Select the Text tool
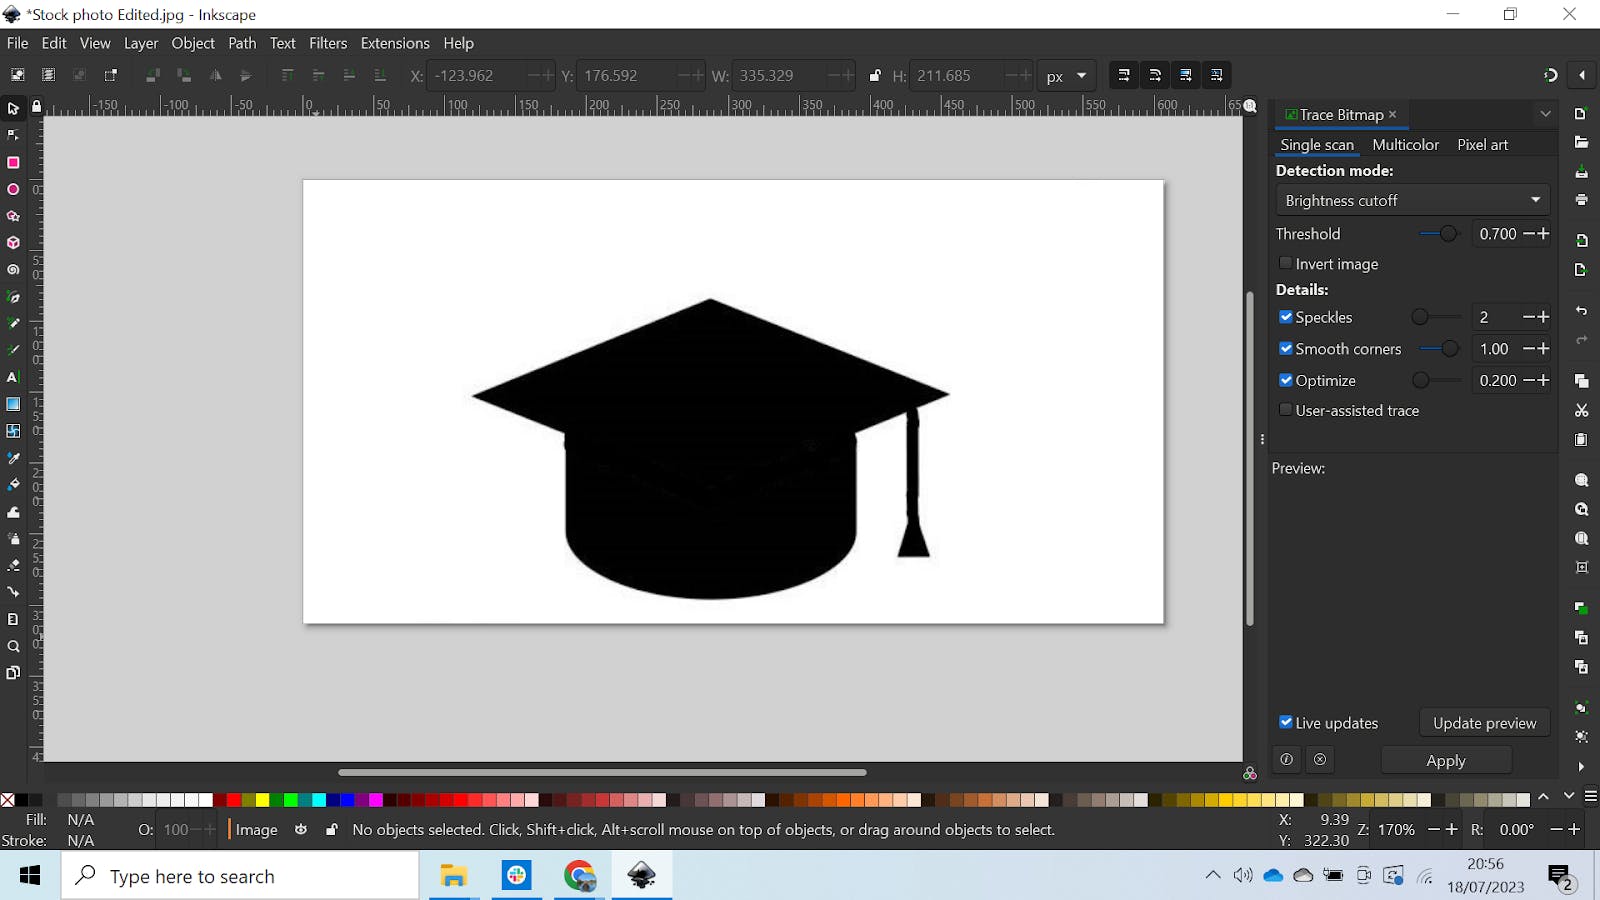The image size is (1600, 900). pos(13,377)
